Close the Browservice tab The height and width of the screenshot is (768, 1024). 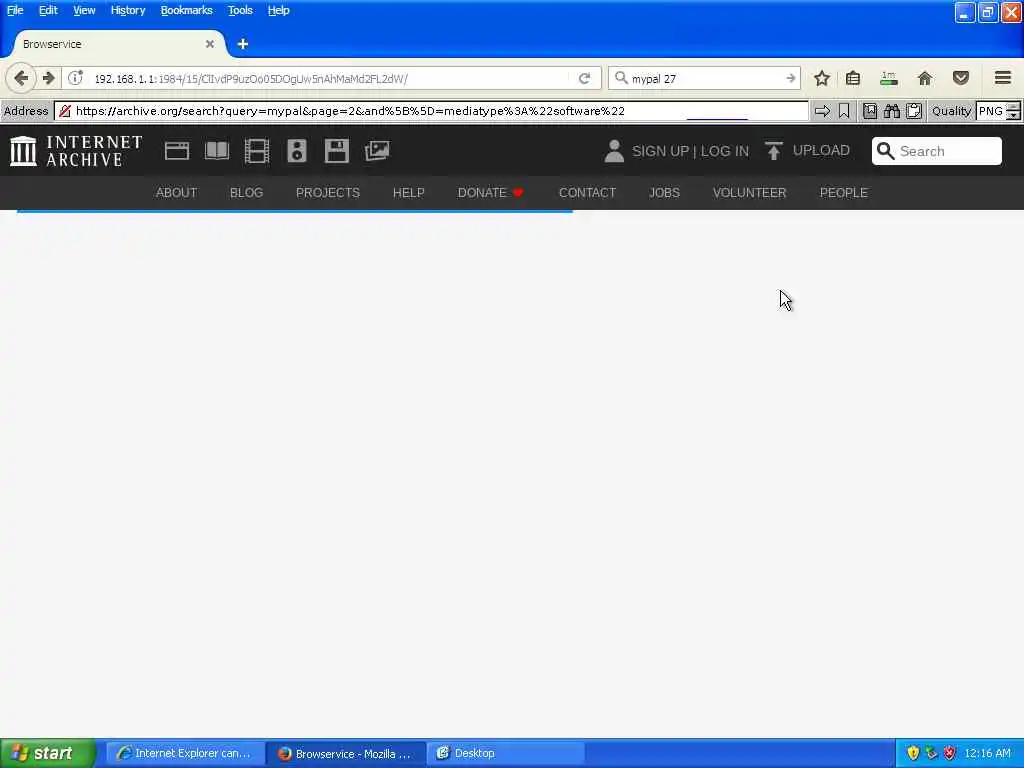coord(210,44)
